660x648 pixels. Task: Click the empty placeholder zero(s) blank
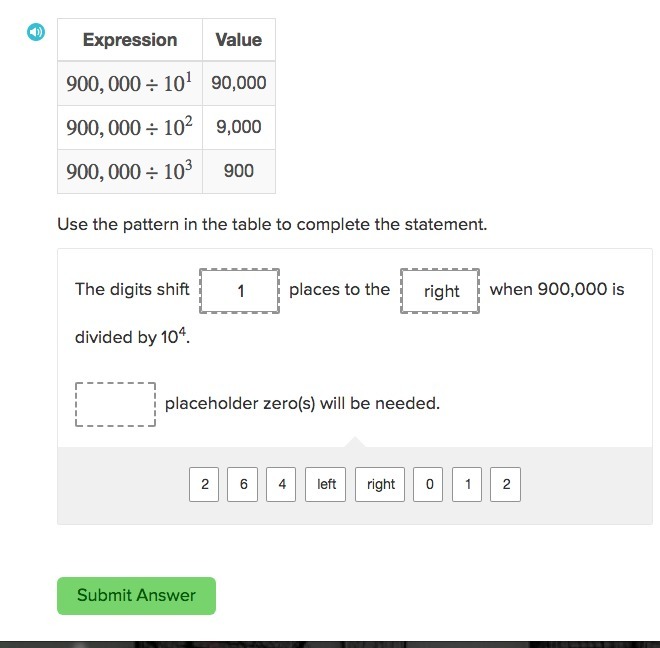point(115,404)
